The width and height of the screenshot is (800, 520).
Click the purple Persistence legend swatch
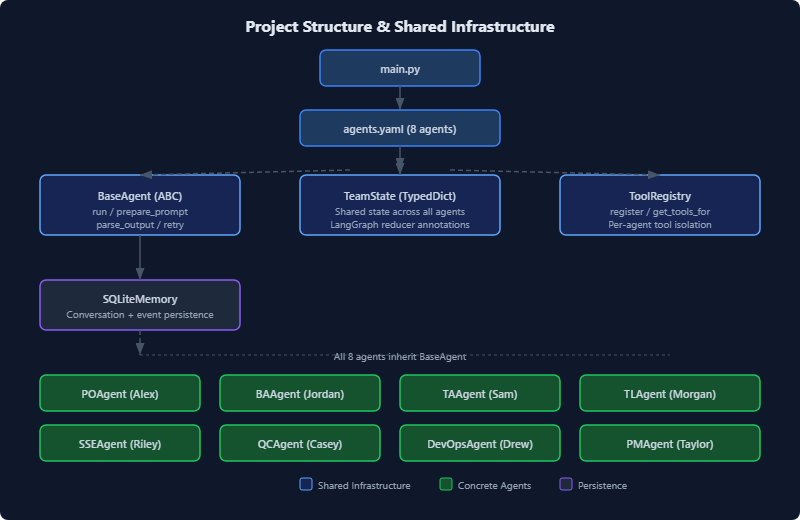[x=566, y=484]
